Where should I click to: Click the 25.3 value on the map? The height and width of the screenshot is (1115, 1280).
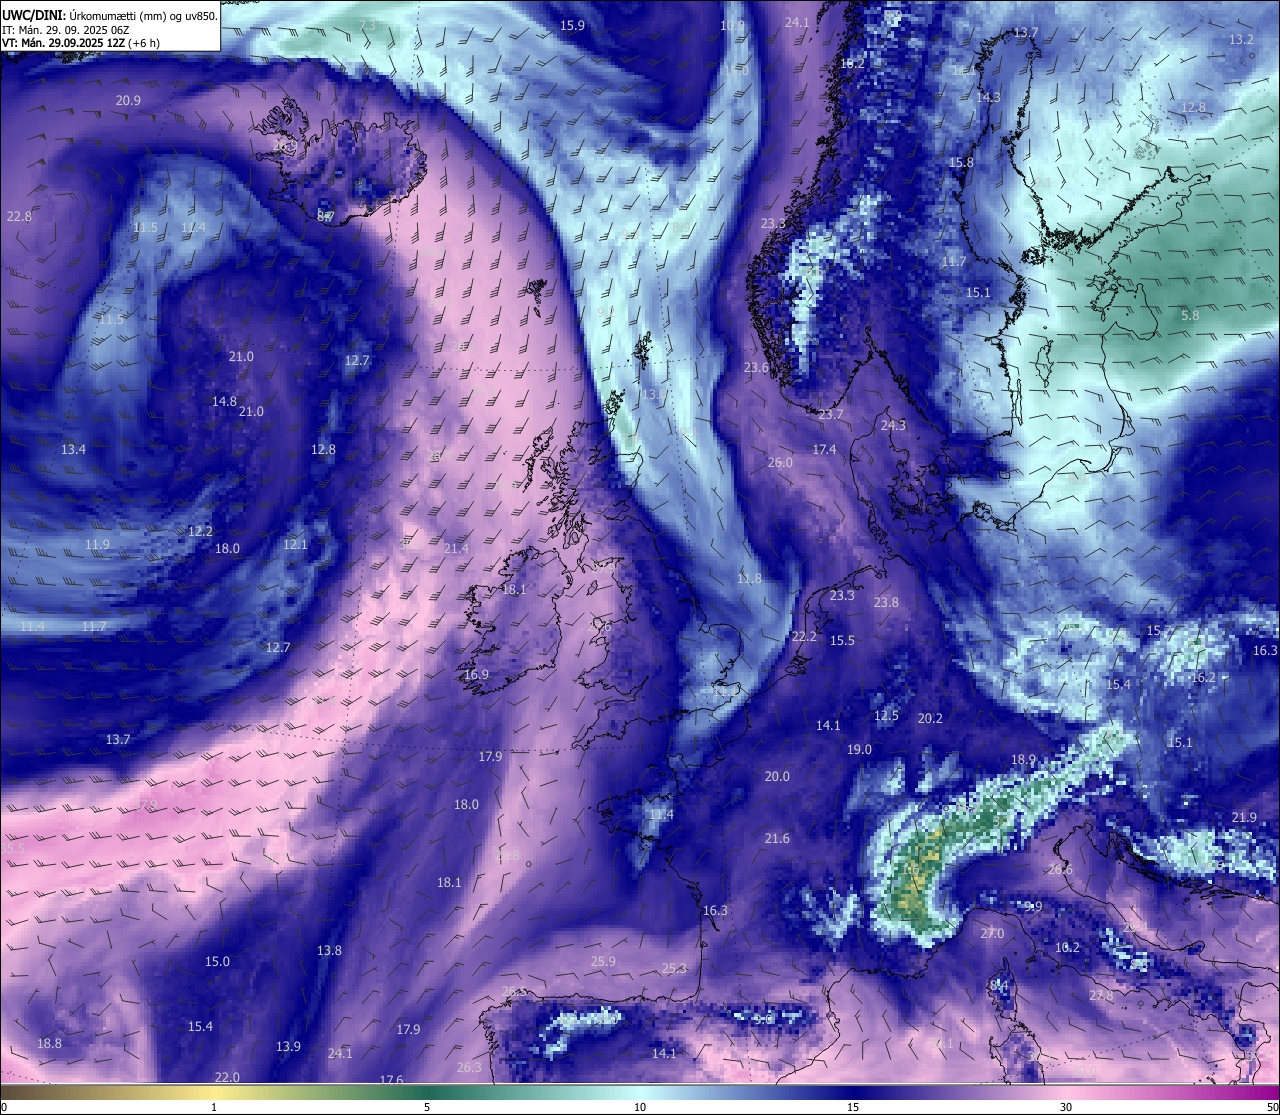coord(675,969)
